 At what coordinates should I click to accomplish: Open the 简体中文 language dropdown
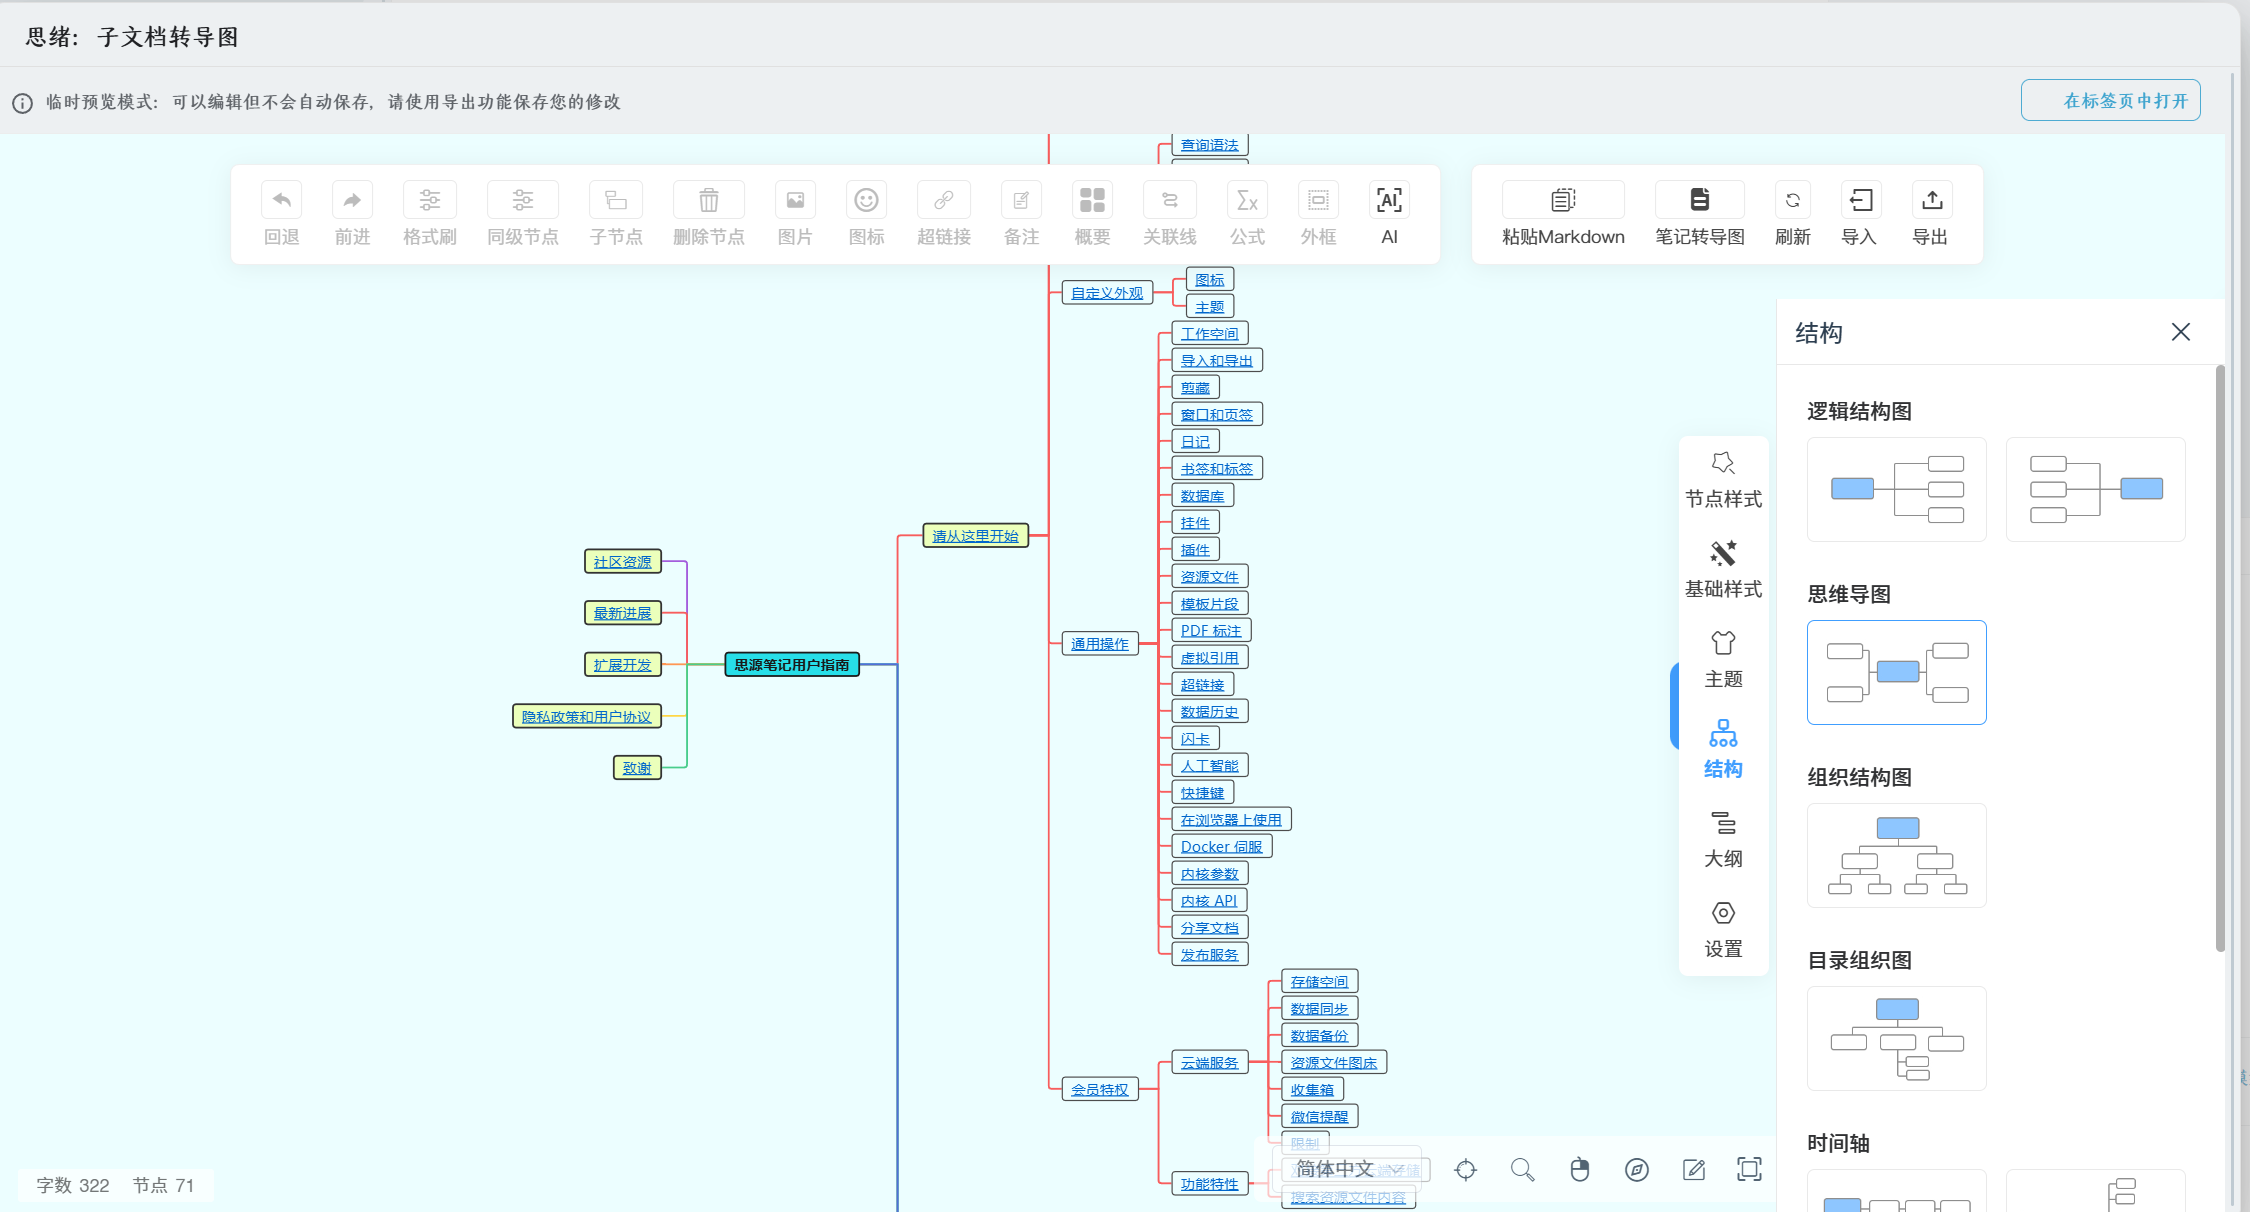click(x=1348, y=1169)
